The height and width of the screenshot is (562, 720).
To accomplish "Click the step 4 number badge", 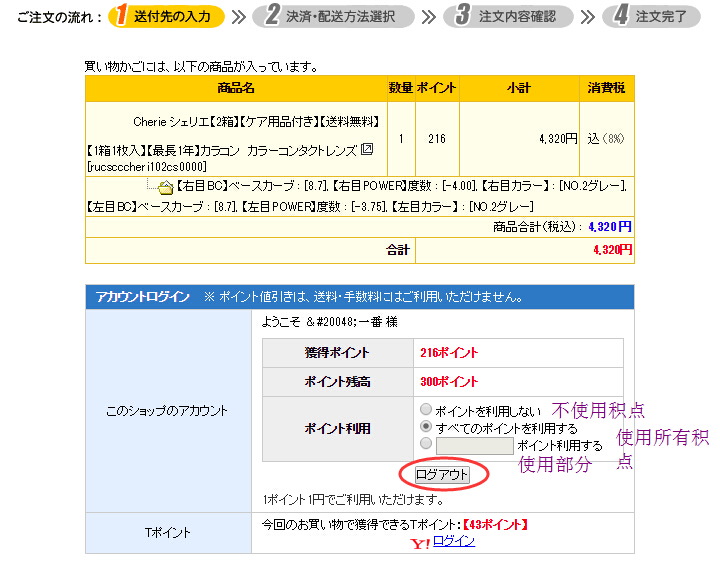I will pos(621,16).
